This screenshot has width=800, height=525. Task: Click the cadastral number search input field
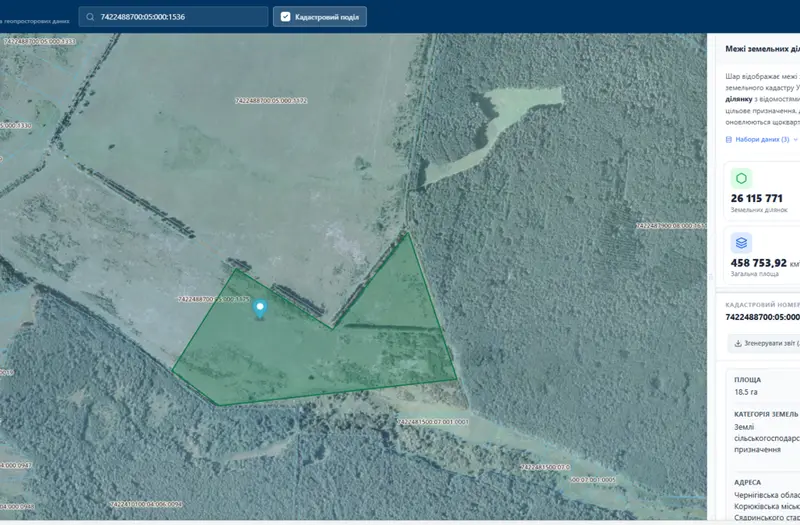tap(173, 17)
